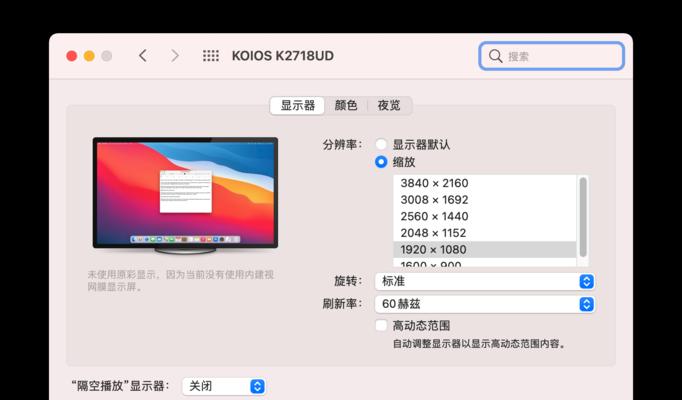Screen dimensions: 682x400
Task: Open the 旋转 dropdown showing 标准
Action: (x=485, y=281)
